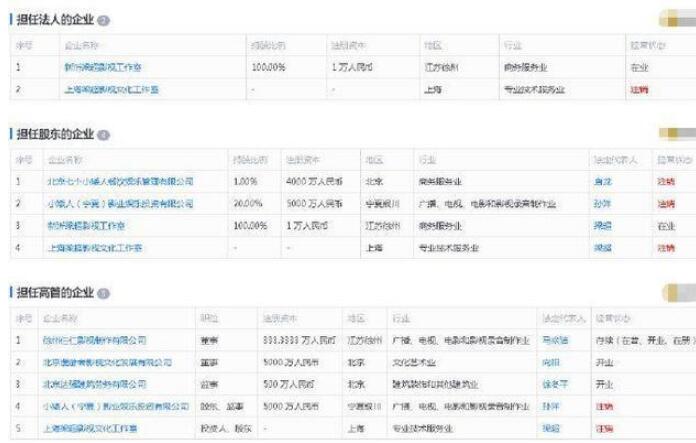696x443 pixels.
Task: Select the 存续 status cell in 担任高管的企业 row 1
Action: point(646,340)
